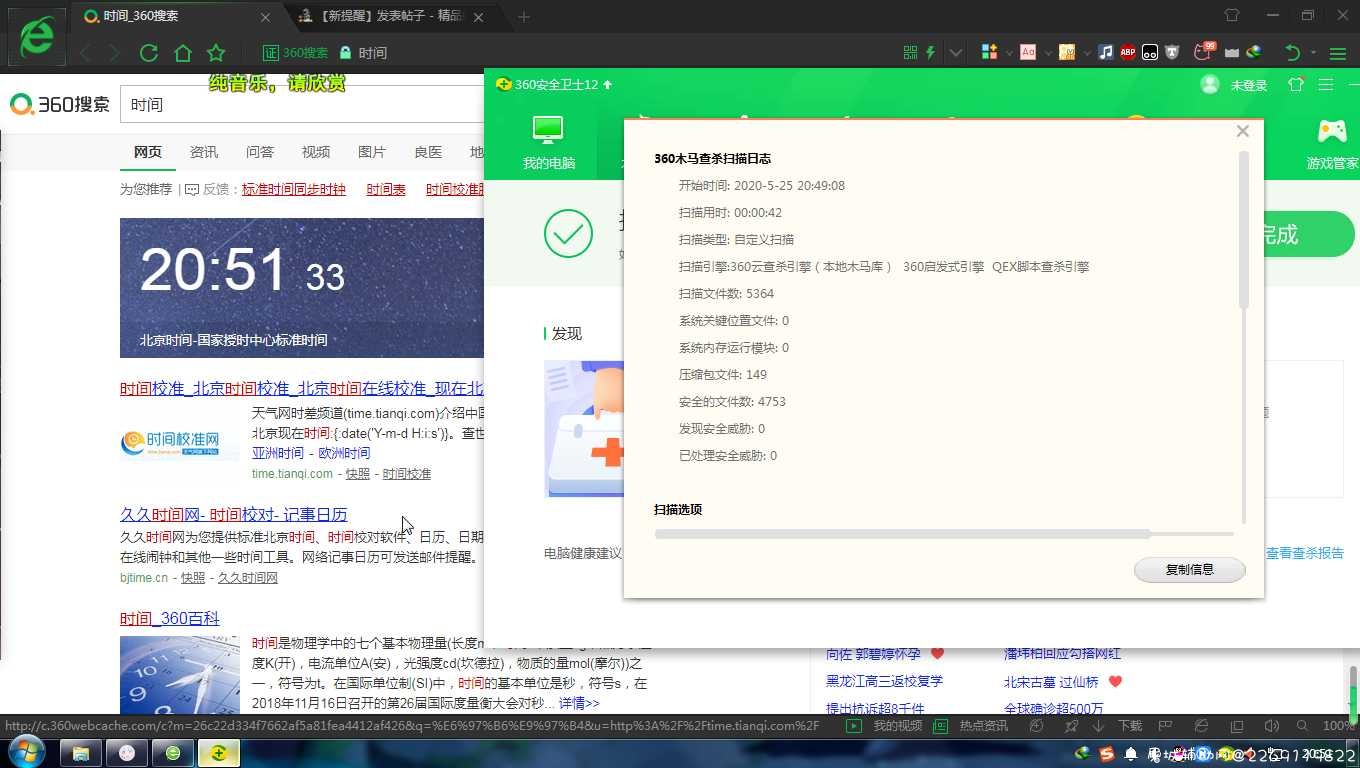Screen dimensions: 1360x768
Task: Toggle the speaker mute icon in status bar
Action: pyautogui.click(x=1272, y=726)
